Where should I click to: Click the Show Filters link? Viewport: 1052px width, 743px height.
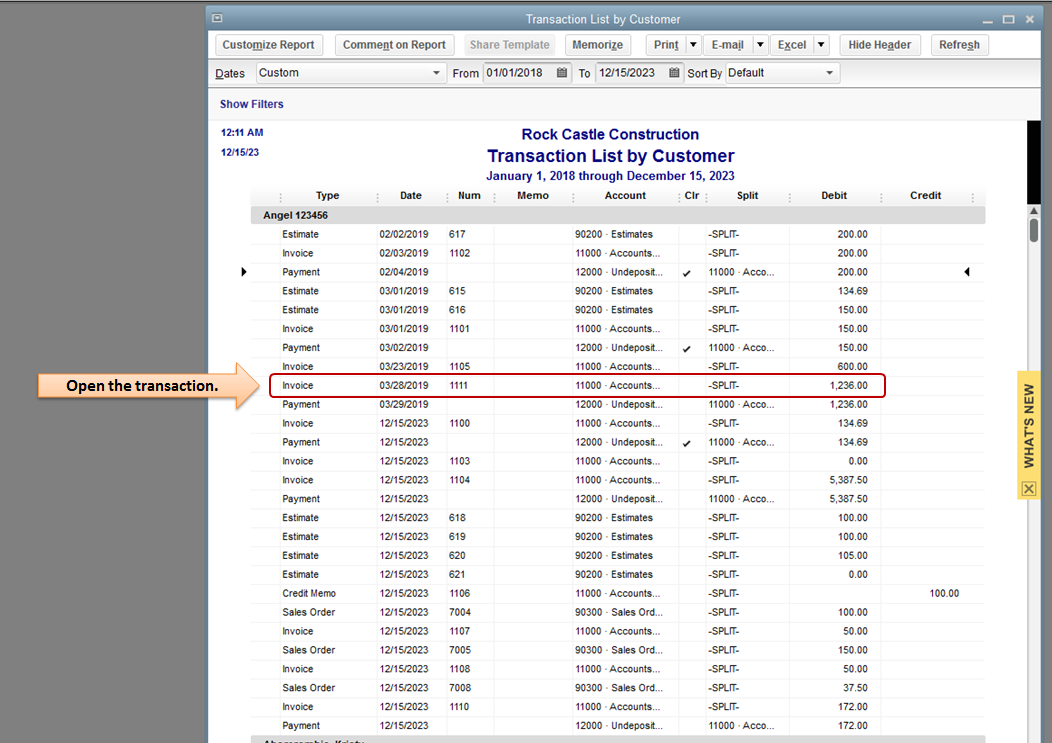click(x=252, y=104)
